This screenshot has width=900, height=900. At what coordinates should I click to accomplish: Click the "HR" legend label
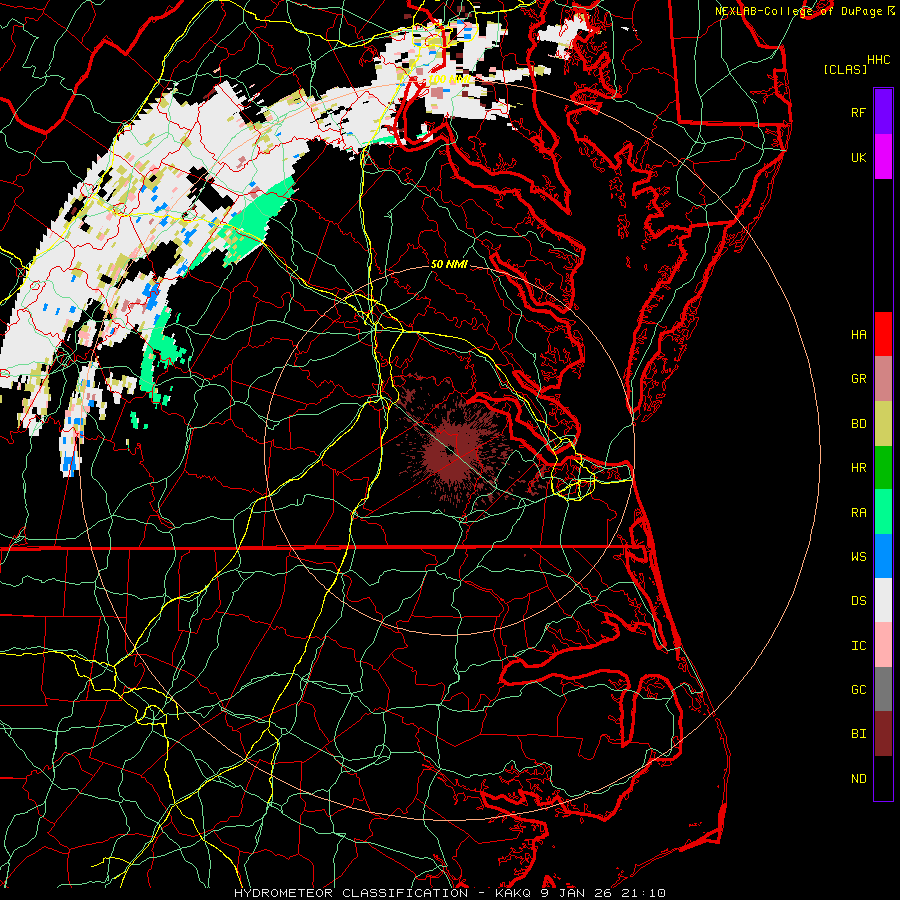click(x=858, y=468)
